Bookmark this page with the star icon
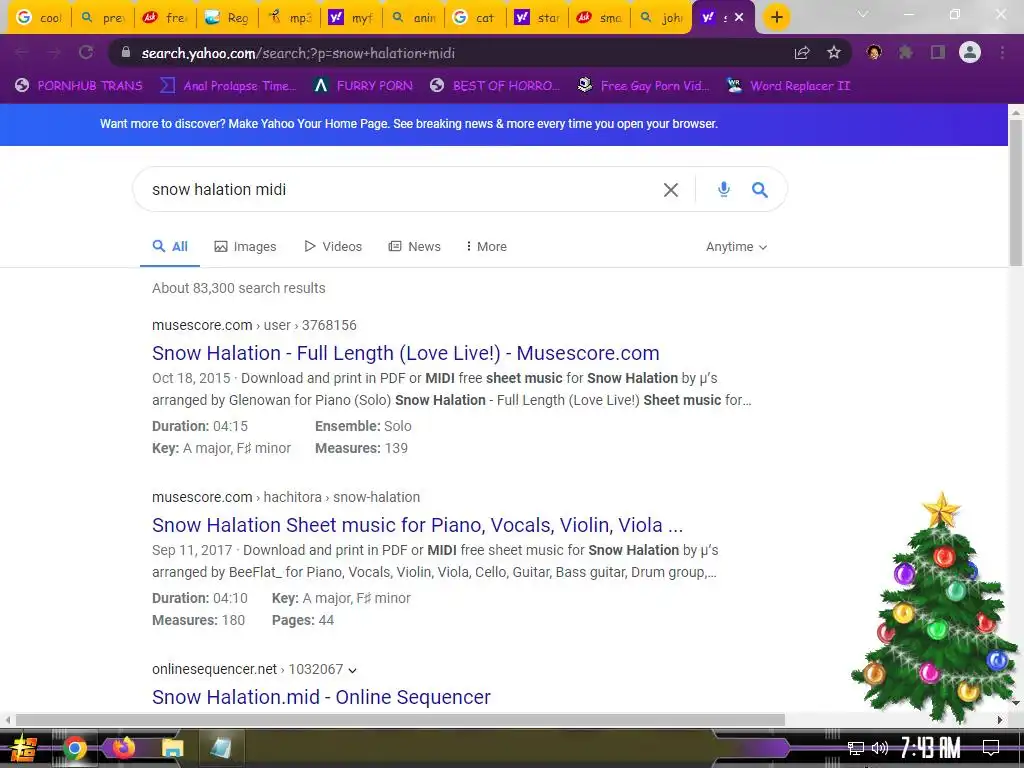This screenshot has width=1024, height=768. (834, 53)
